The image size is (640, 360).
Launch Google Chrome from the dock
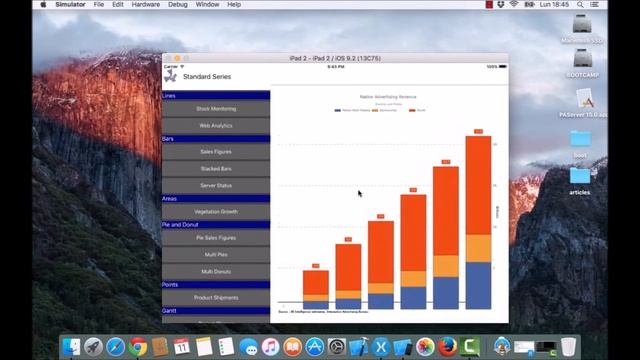click(138, 347)
